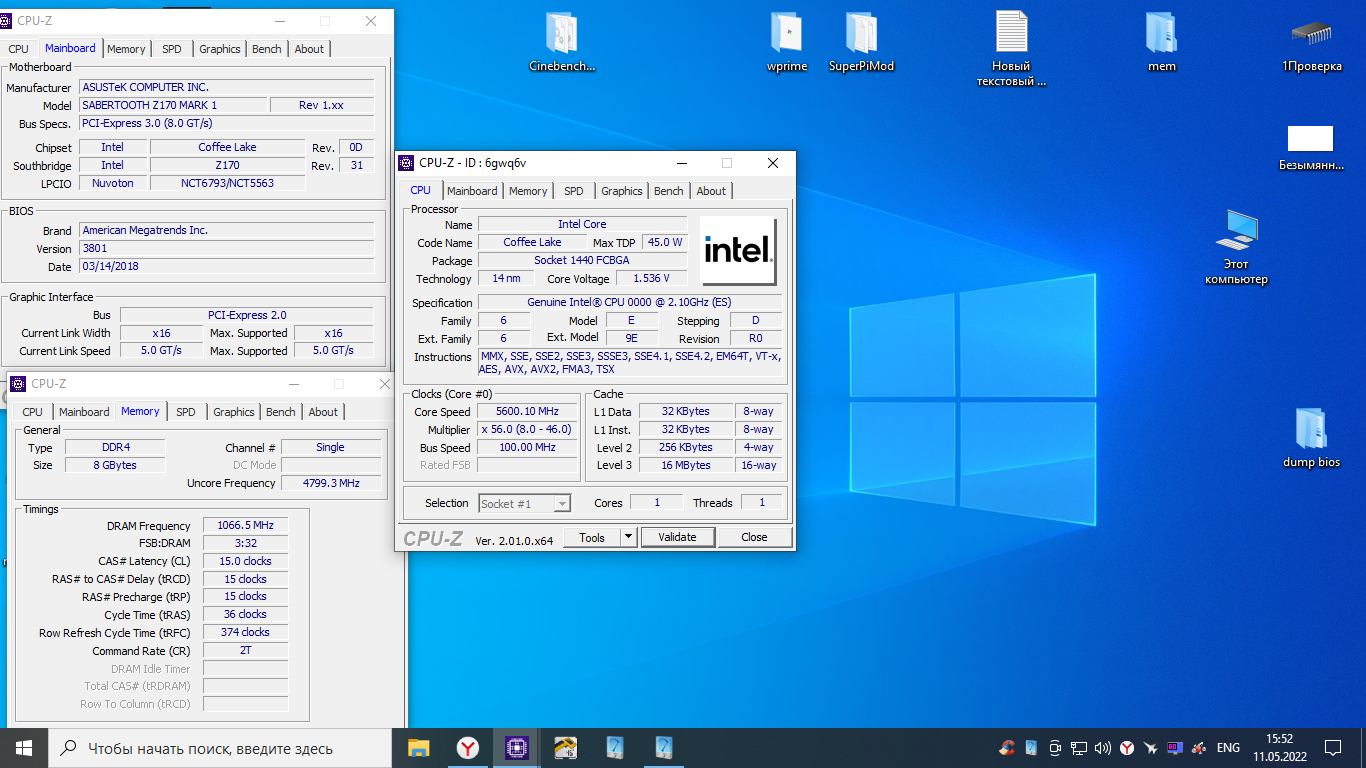Image resolution: width=1366 pixels, height=768 pixels.
Task: Select CPU tab in the Mainboard window
Action: pos(19,49)
